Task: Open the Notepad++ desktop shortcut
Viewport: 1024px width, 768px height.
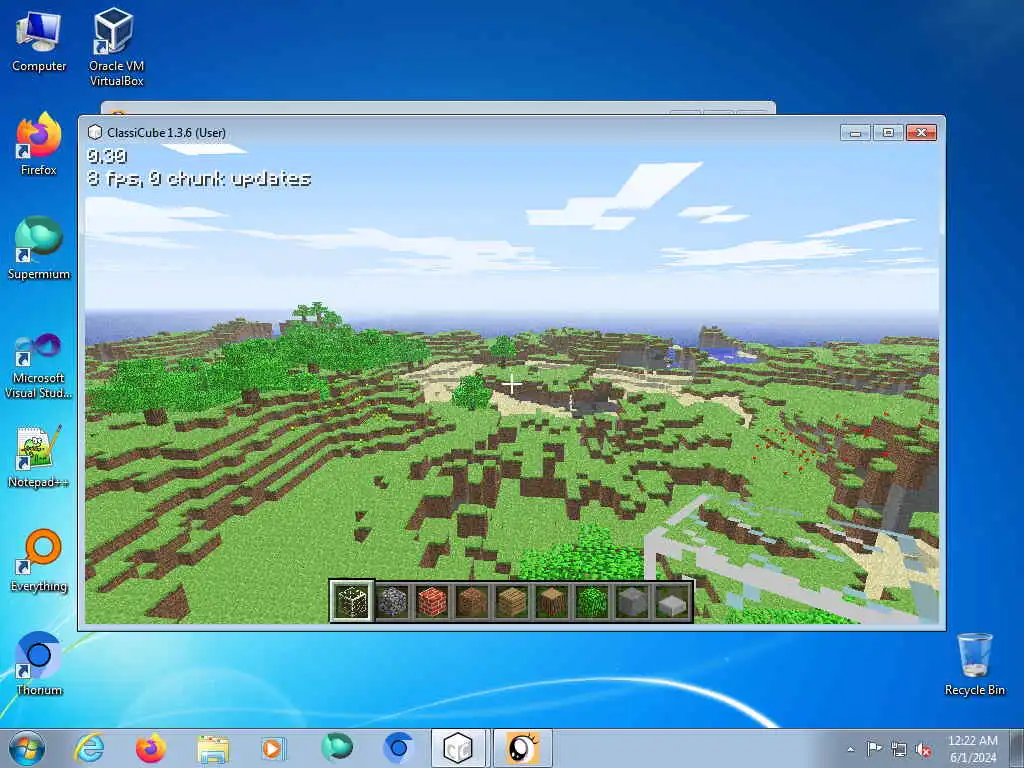Action: (x=39, y=456)
